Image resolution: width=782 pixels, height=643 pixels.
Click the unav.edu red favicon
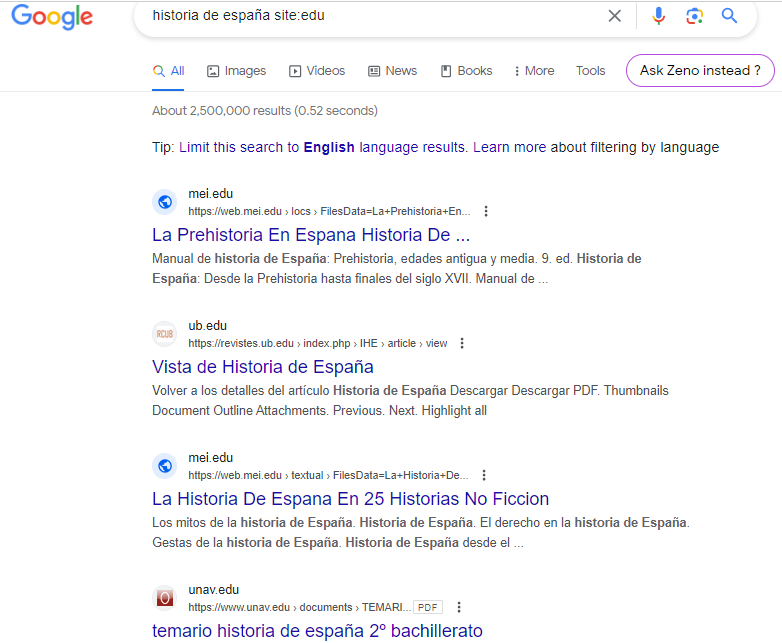coord(165,598)
